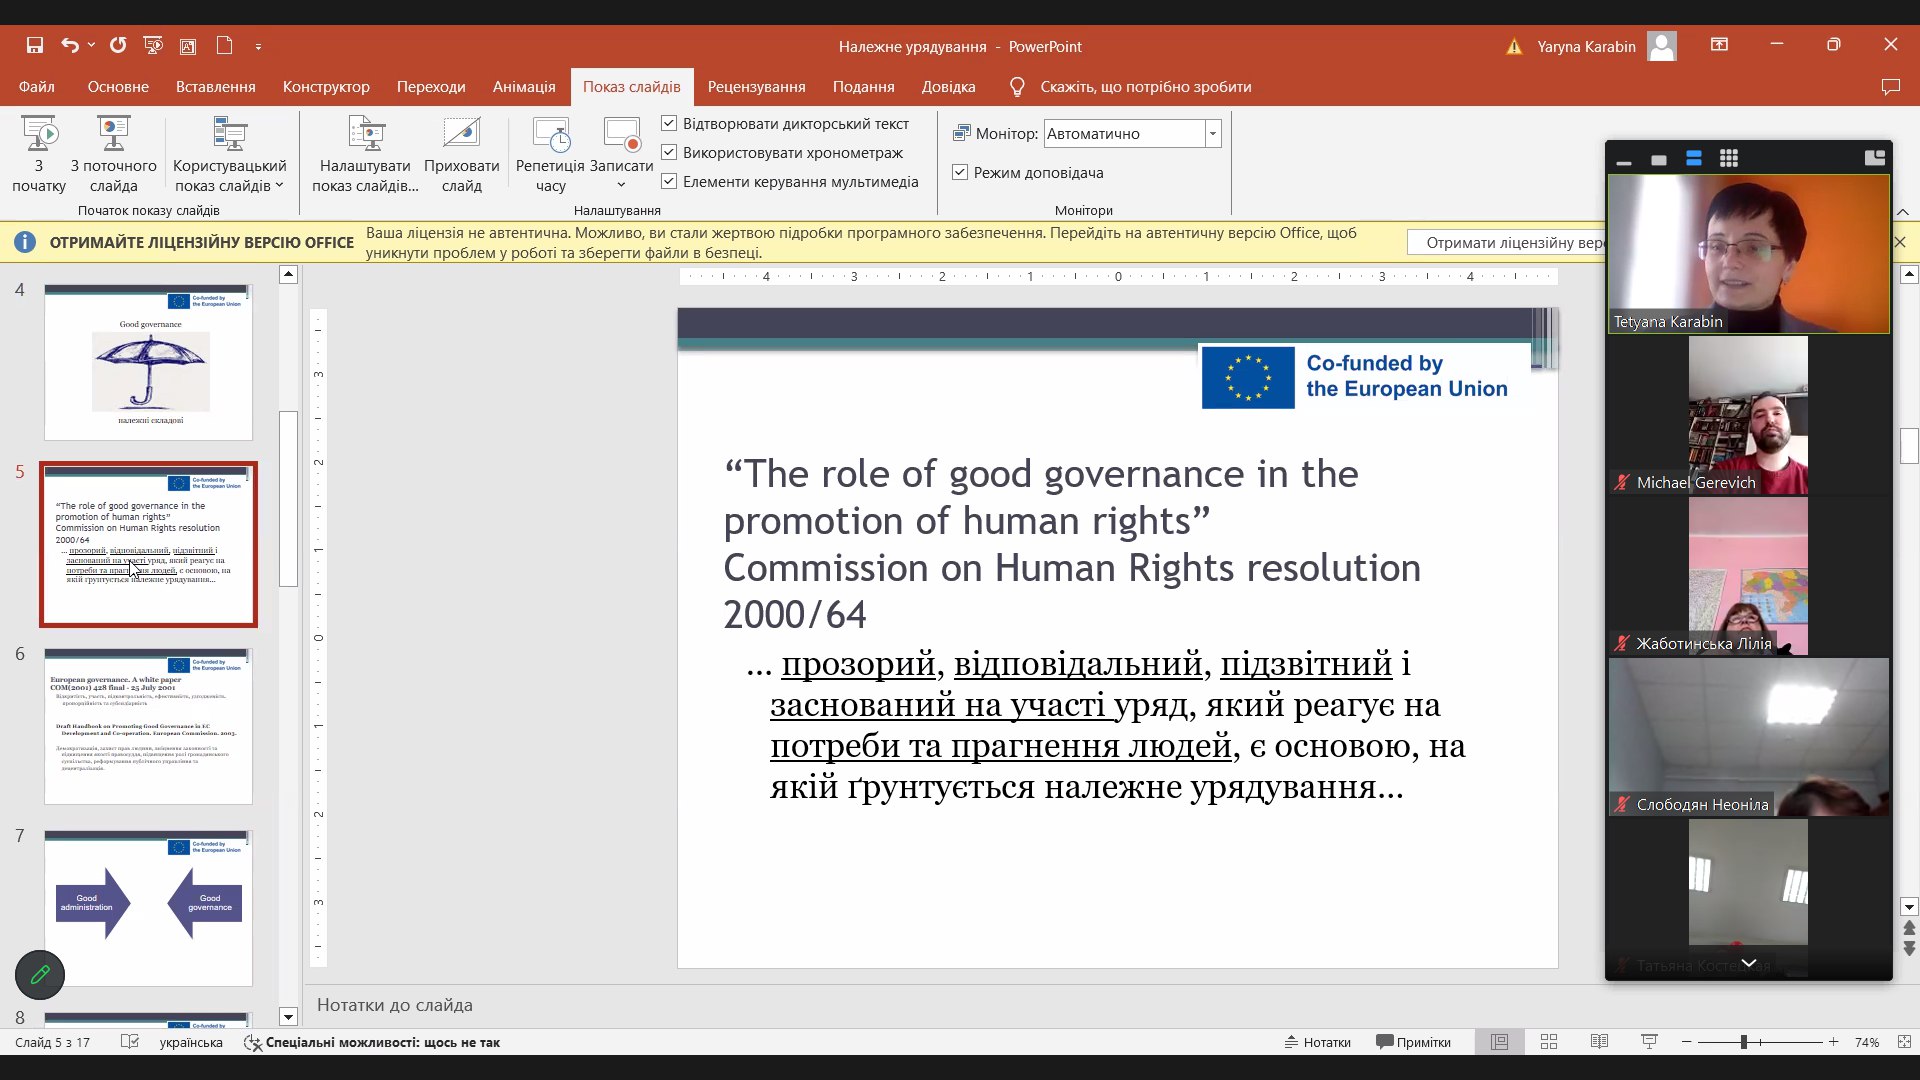Toggle use timings checkbox
Viewport: 1920px width, 1080px height.
(669, 152)
